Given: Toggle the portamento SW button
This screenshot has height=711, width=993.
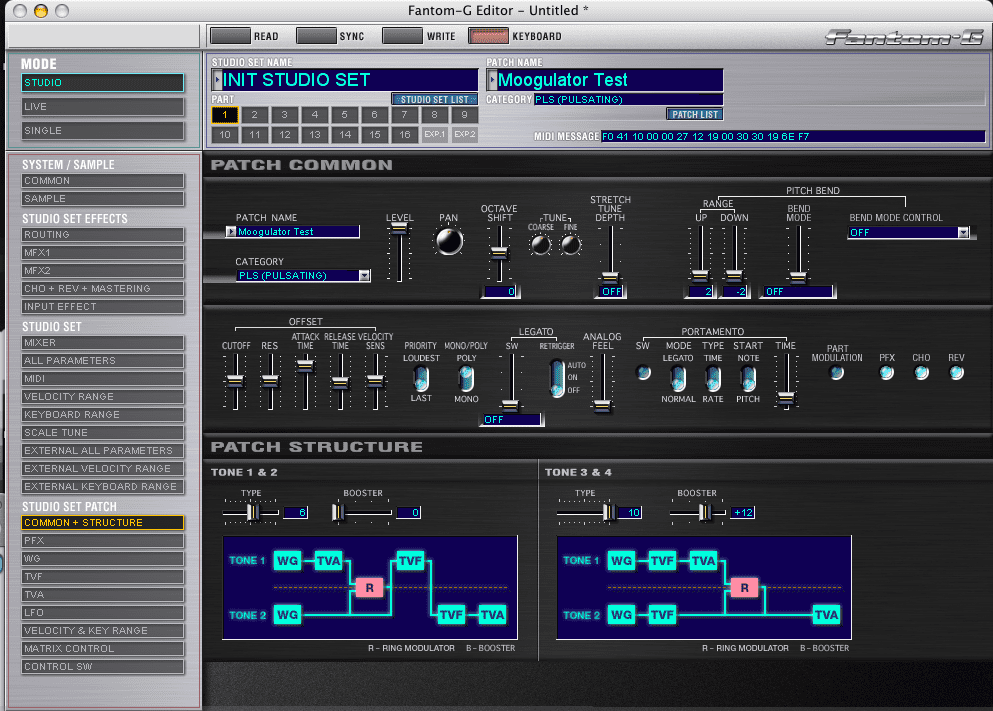Looking at the screenshot, I should pos(643,372).
